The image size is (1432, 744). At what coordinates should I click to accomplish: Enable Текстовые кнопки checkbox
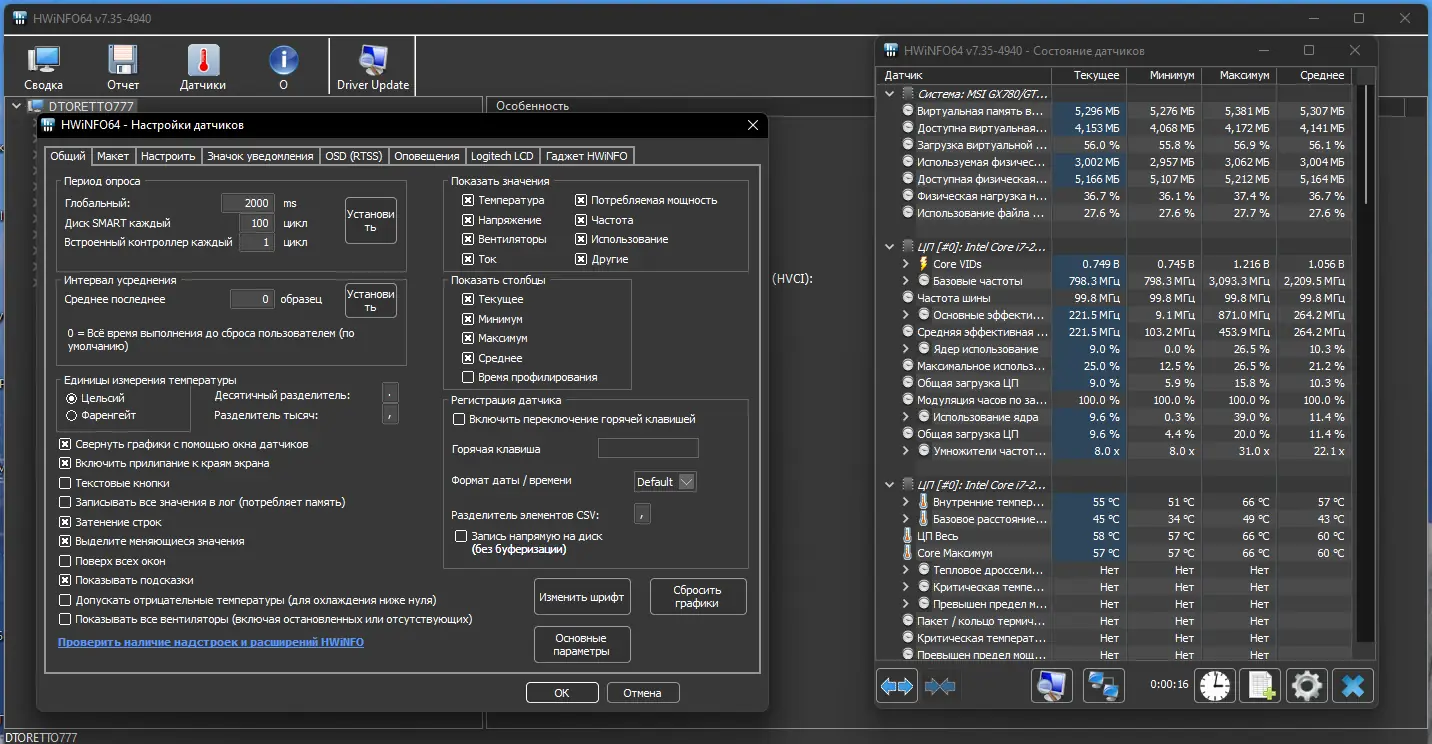tap(65, 483)
